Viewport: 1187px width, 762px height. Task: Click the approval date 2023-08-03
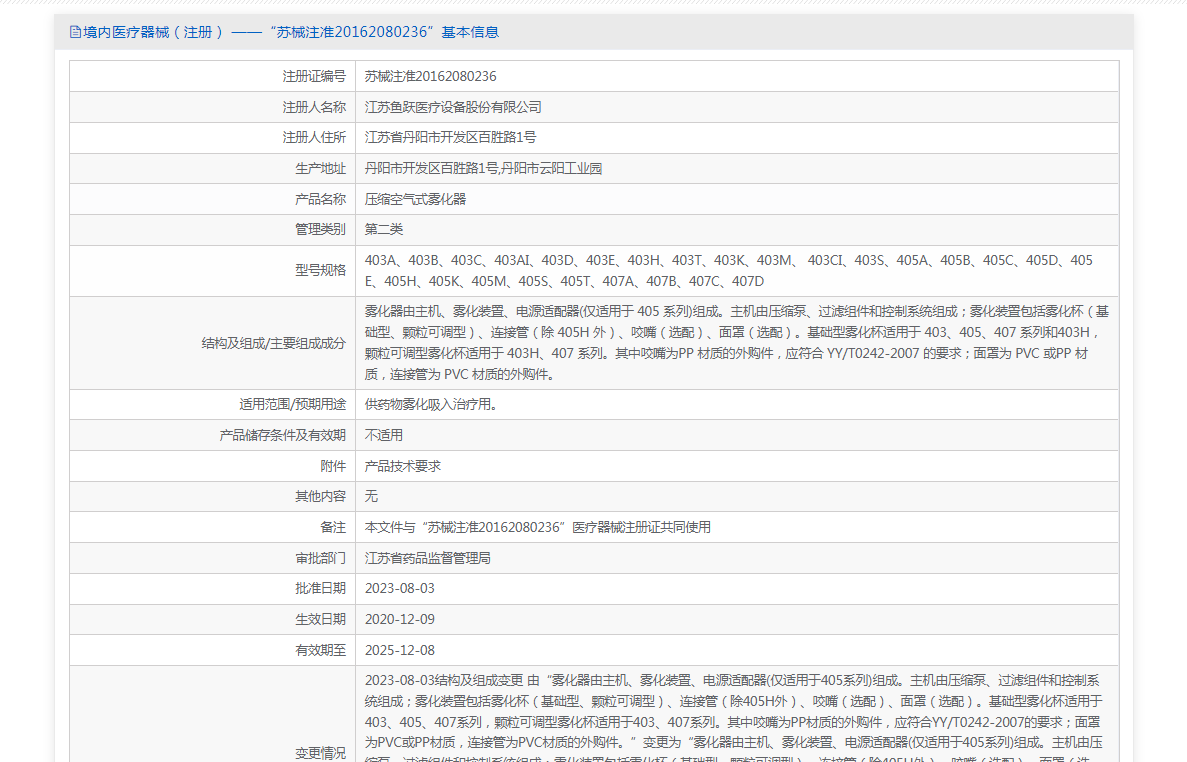click(400, 588)
